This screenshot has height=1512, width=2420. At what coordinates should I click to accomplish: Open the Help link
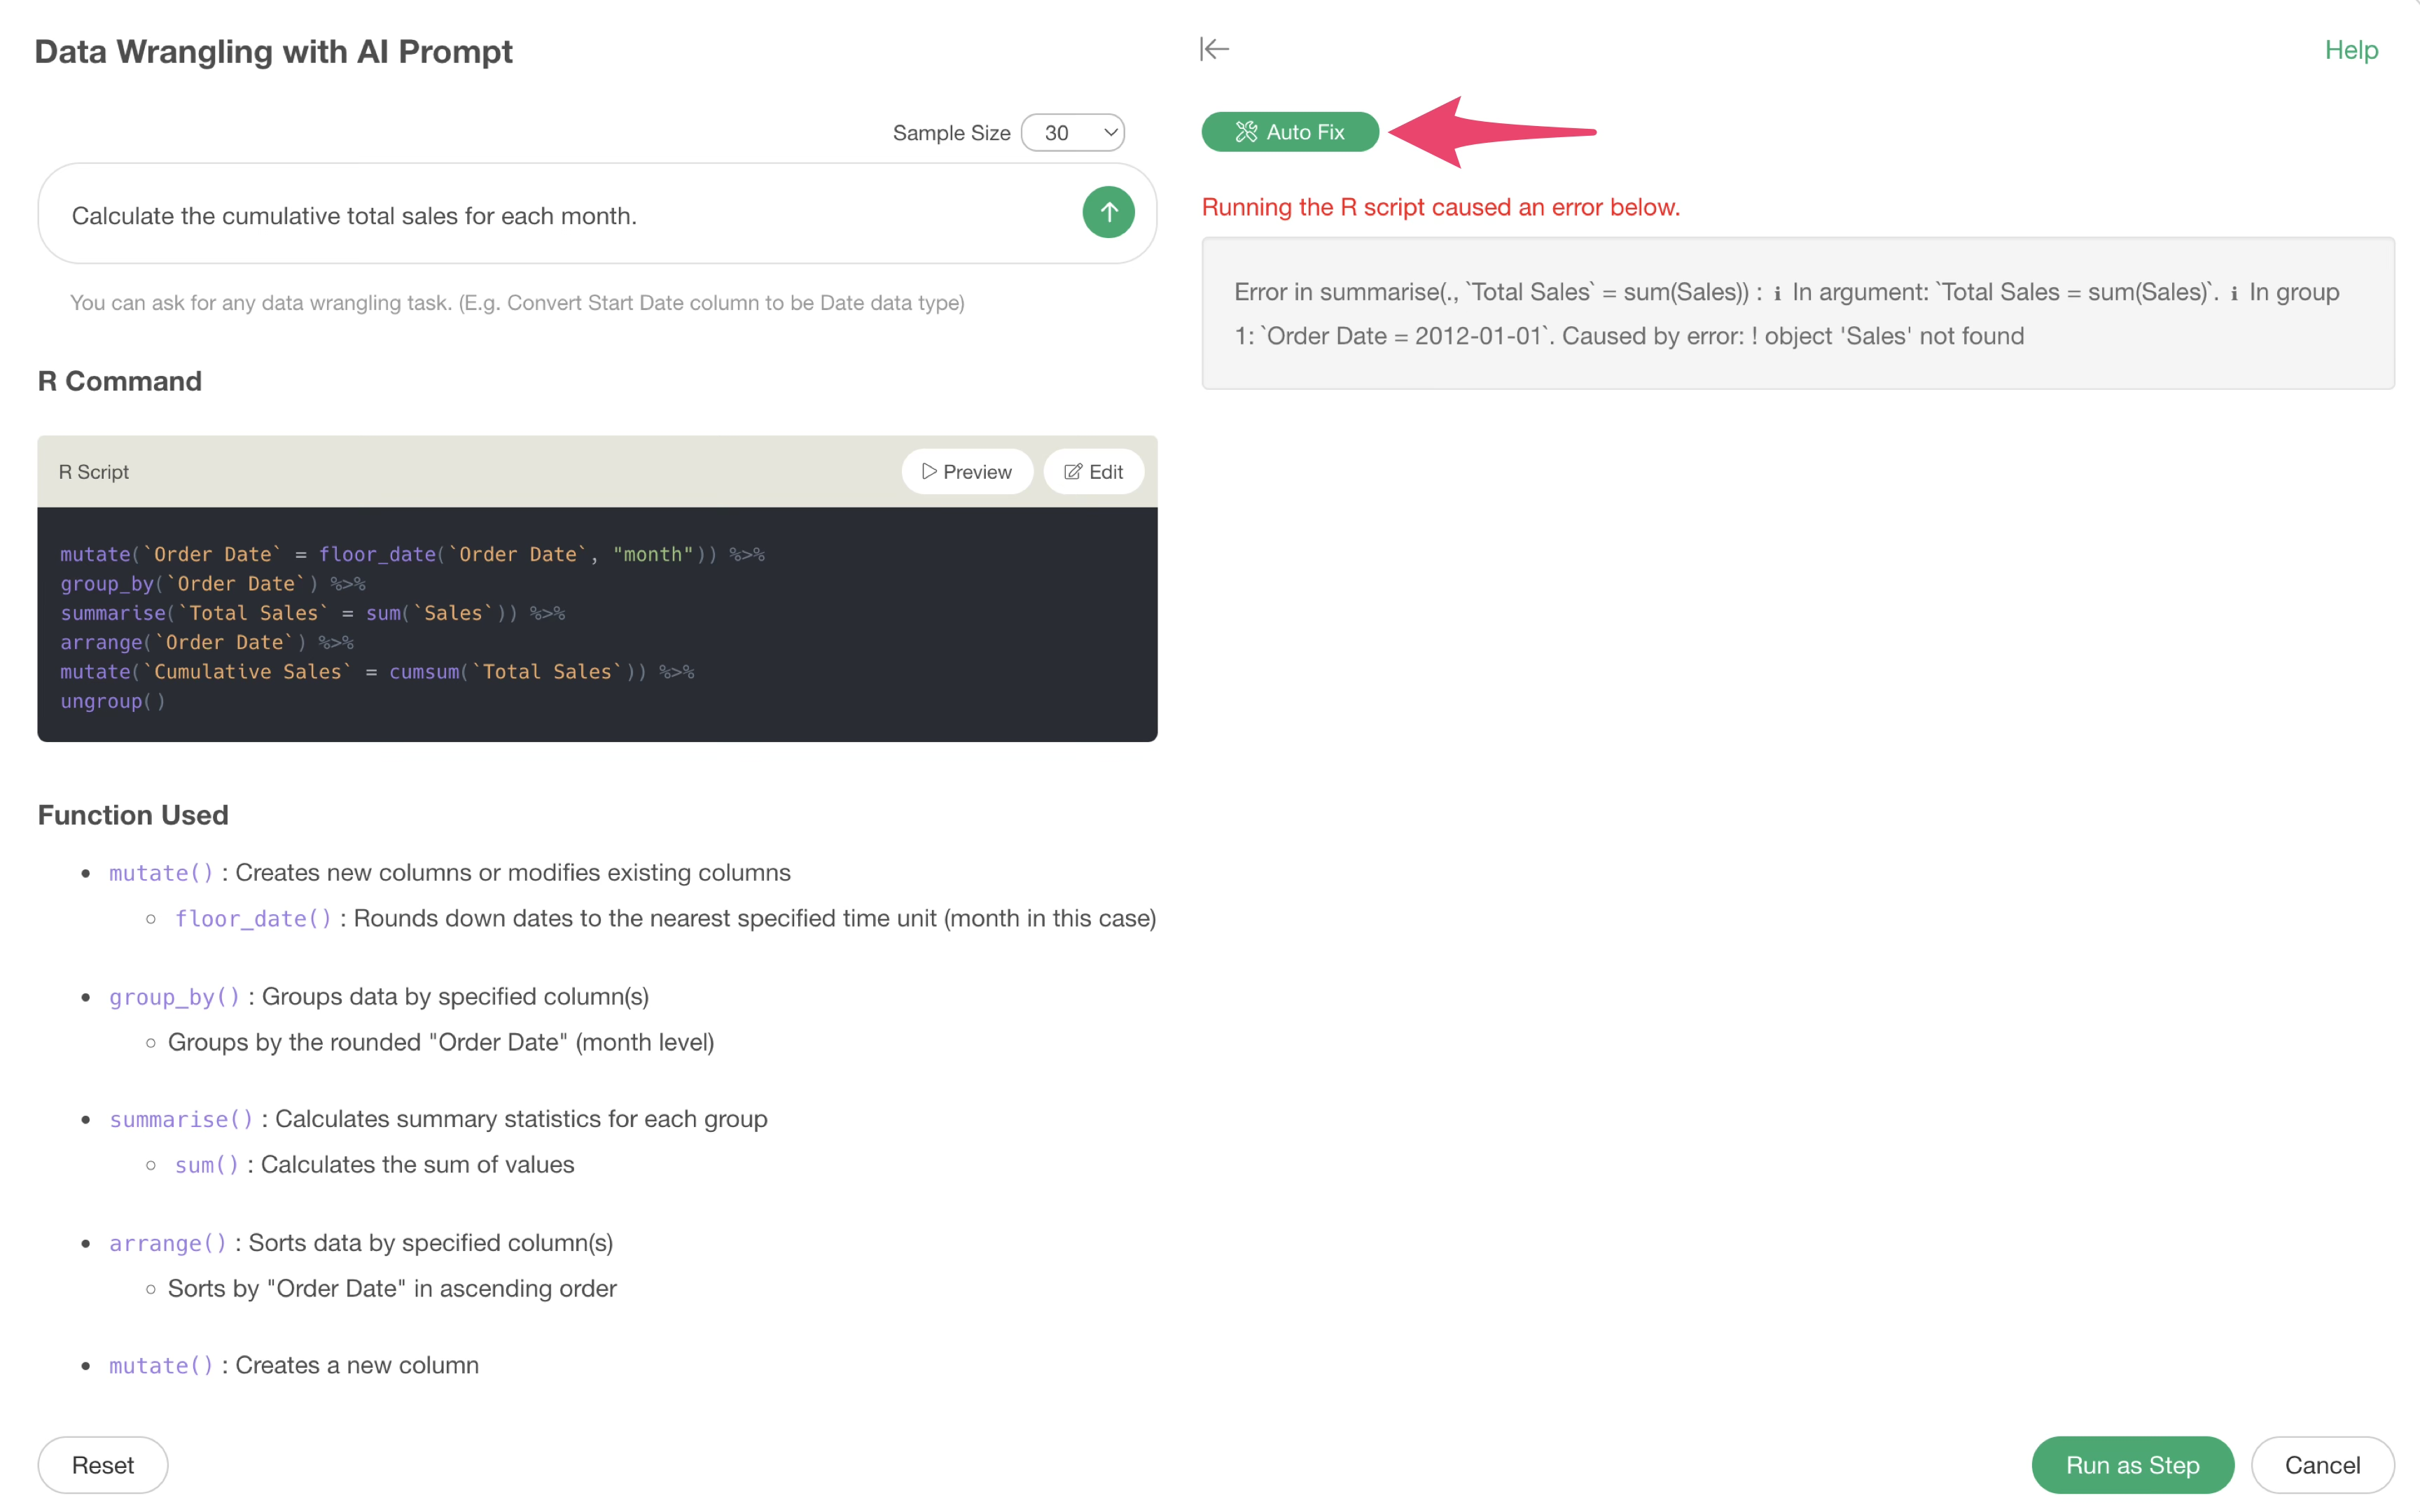2351,50
